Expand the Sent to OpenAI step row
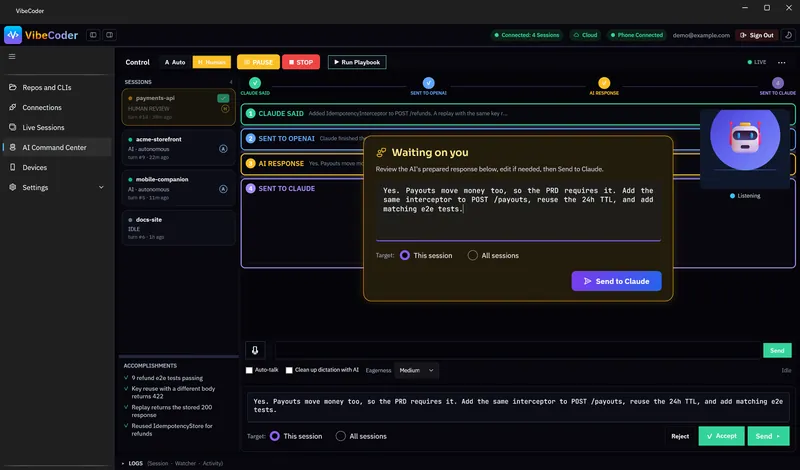 click(304, 138)
